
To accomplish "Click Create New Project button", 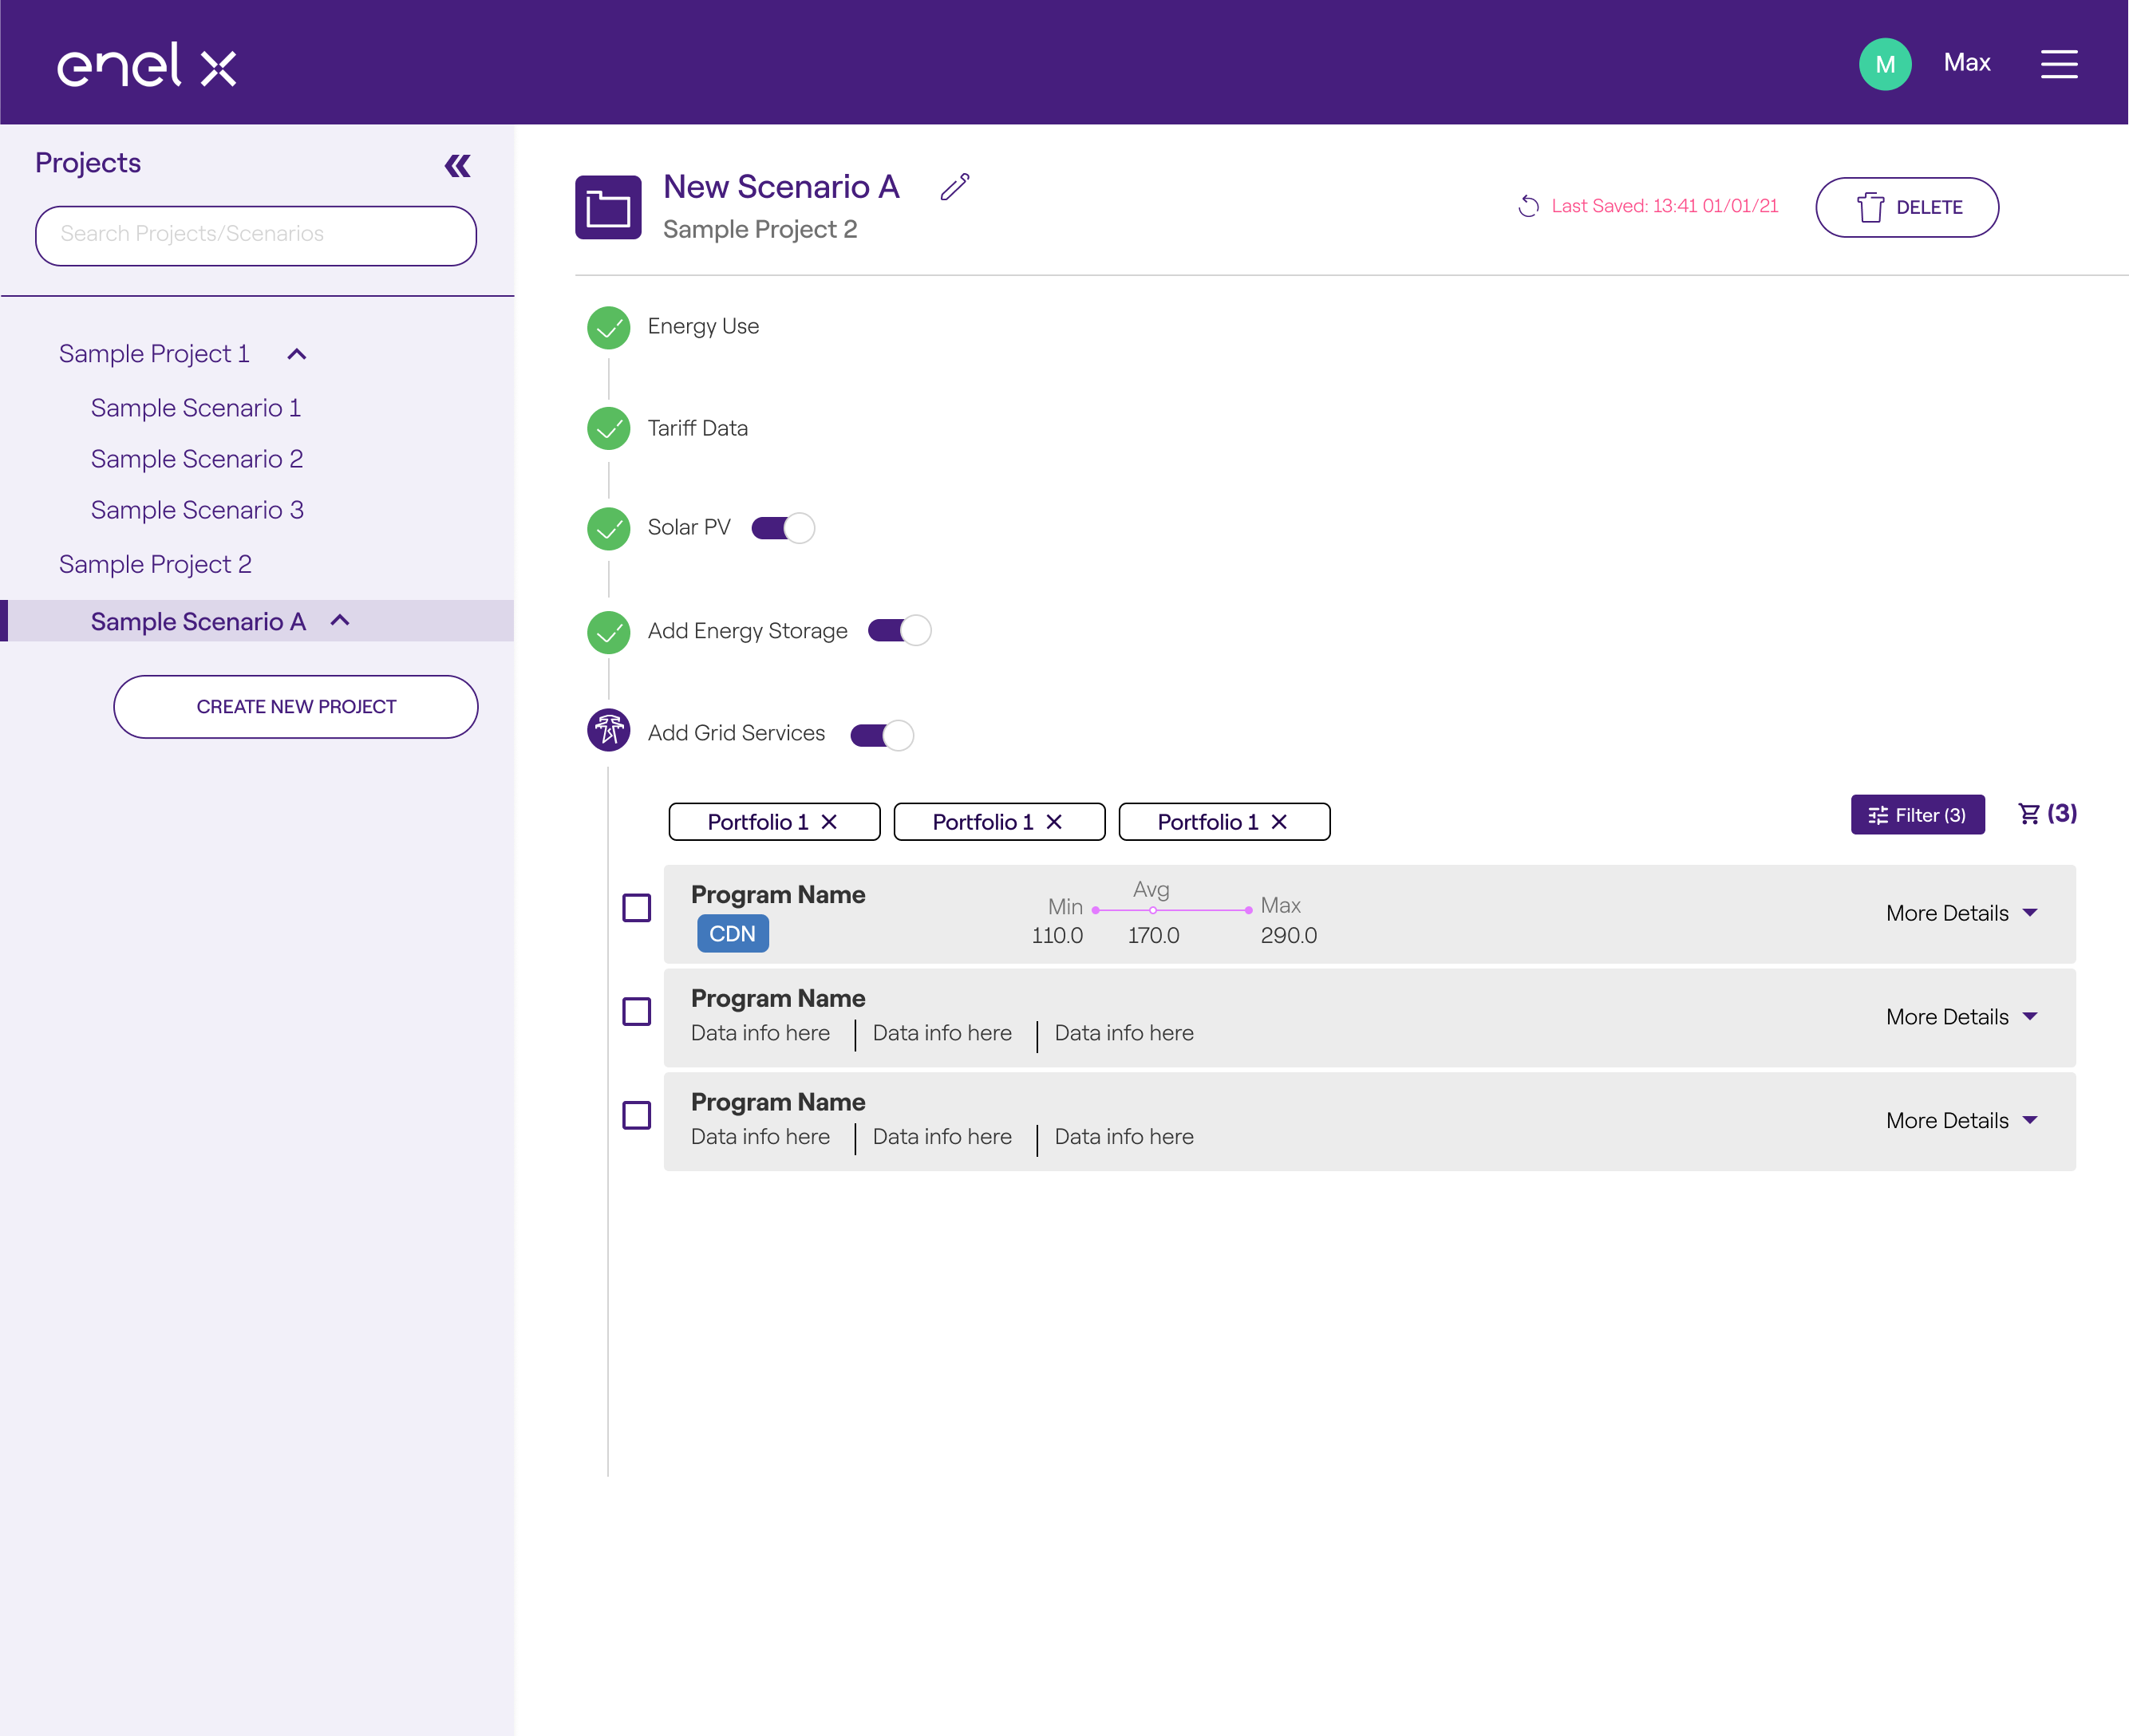I will (296, 707).
